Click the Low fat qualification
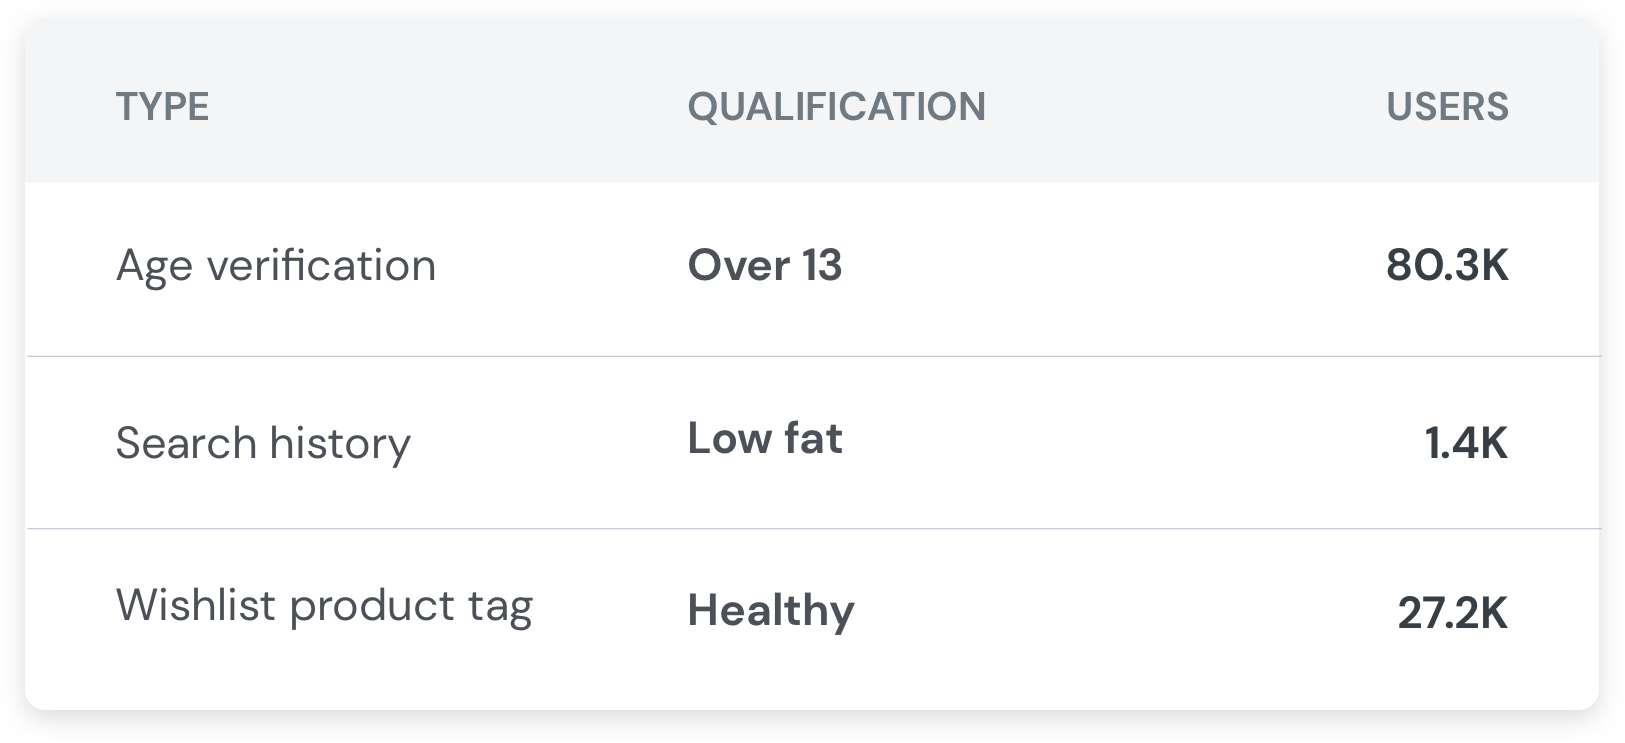This screenshot has width=1625, height=743. click(x=765, y=438)
